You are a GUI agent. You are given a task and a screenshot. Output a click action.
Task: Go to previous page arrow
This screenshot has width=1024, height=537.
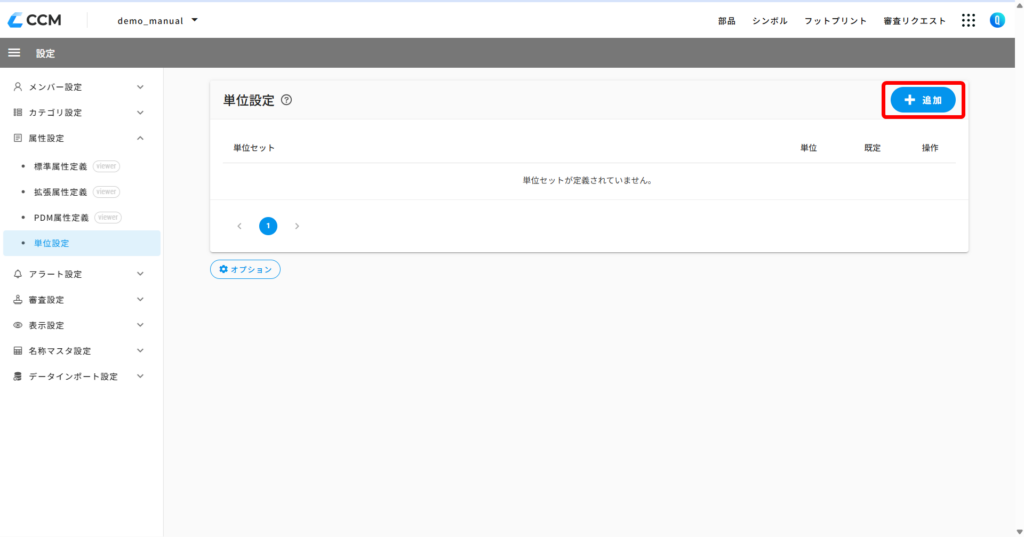(240, 226)
